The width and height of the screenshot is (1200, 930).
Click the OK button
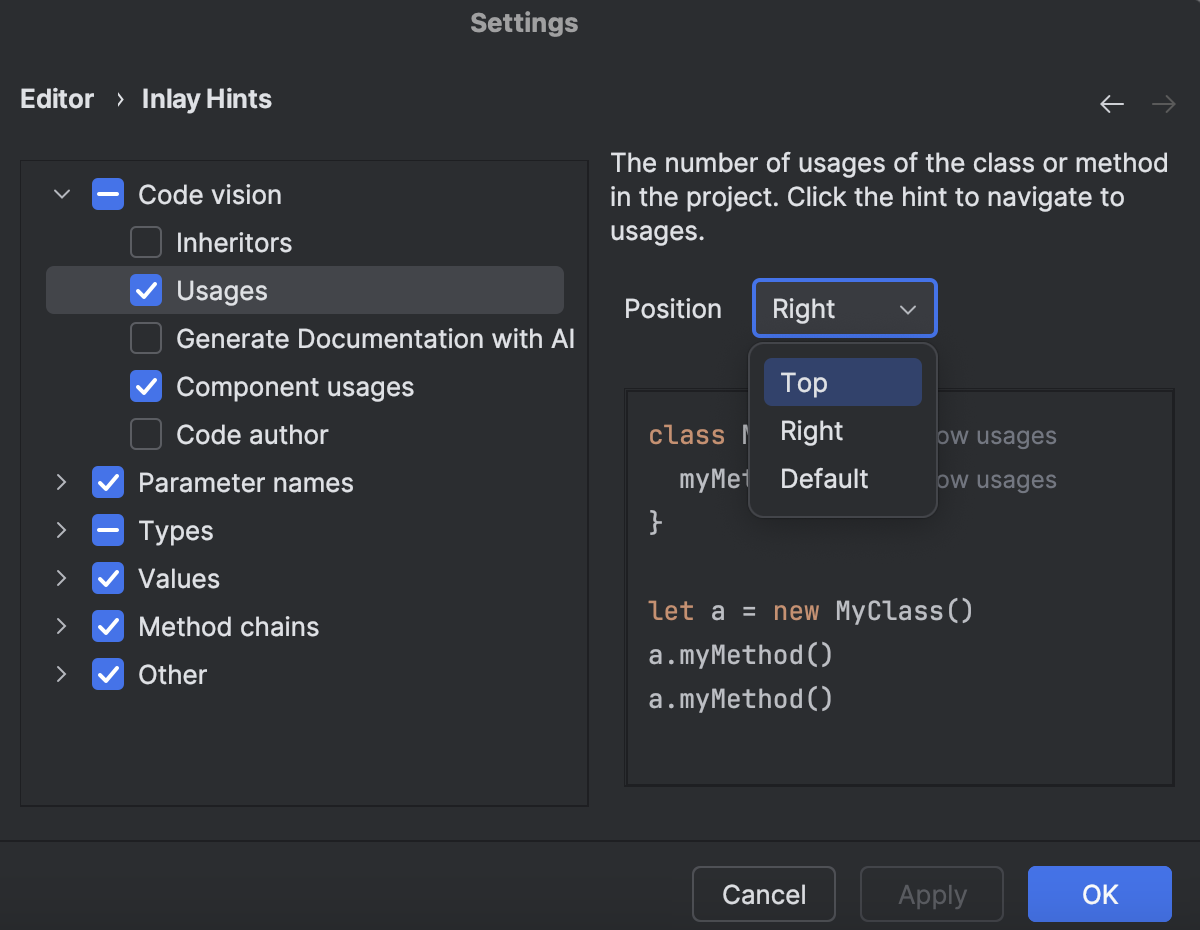[1099, 894]
